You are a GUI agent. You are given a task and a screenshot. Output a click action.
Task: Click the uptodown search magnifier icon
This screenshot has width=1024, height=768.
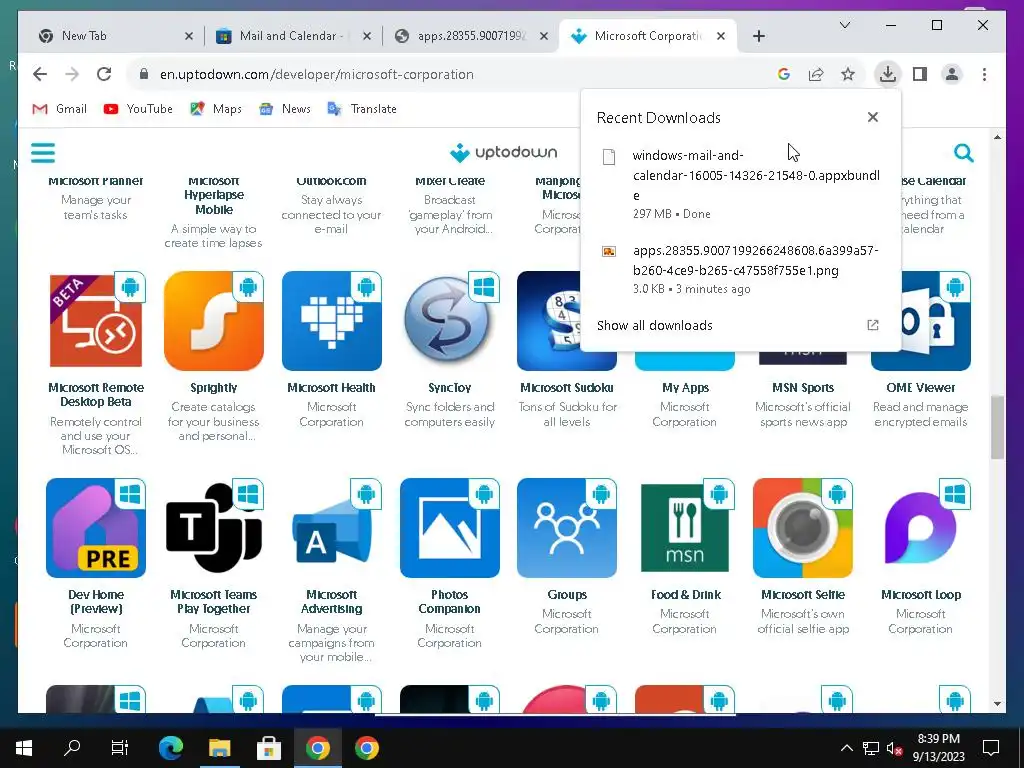click(963, 153)
